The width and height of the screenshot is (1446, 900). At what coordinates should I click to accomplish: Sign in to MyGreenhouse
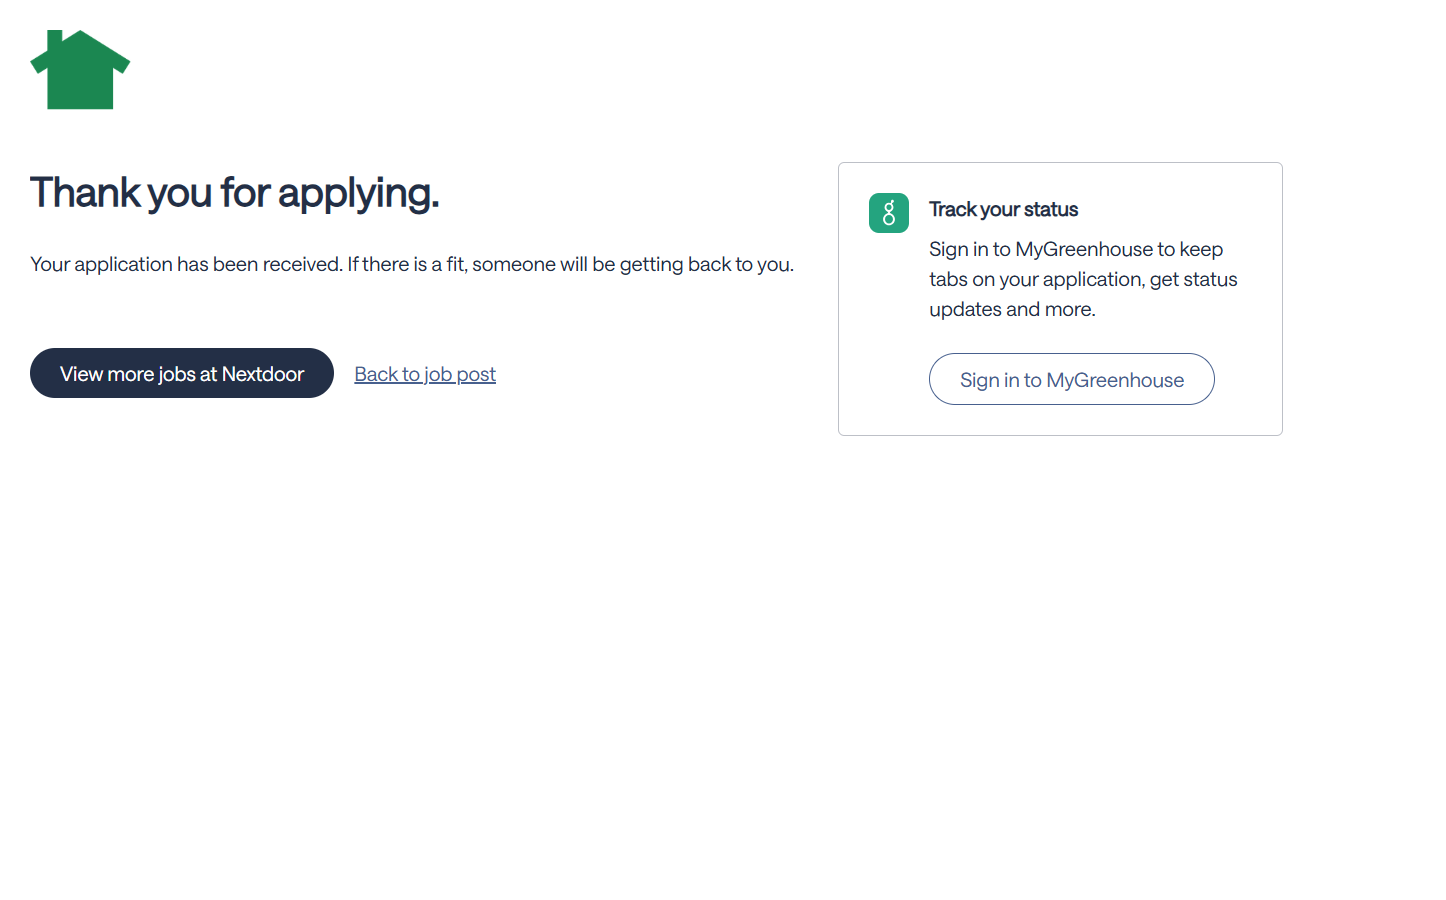pyautogui.click(x=1071, y=380)
